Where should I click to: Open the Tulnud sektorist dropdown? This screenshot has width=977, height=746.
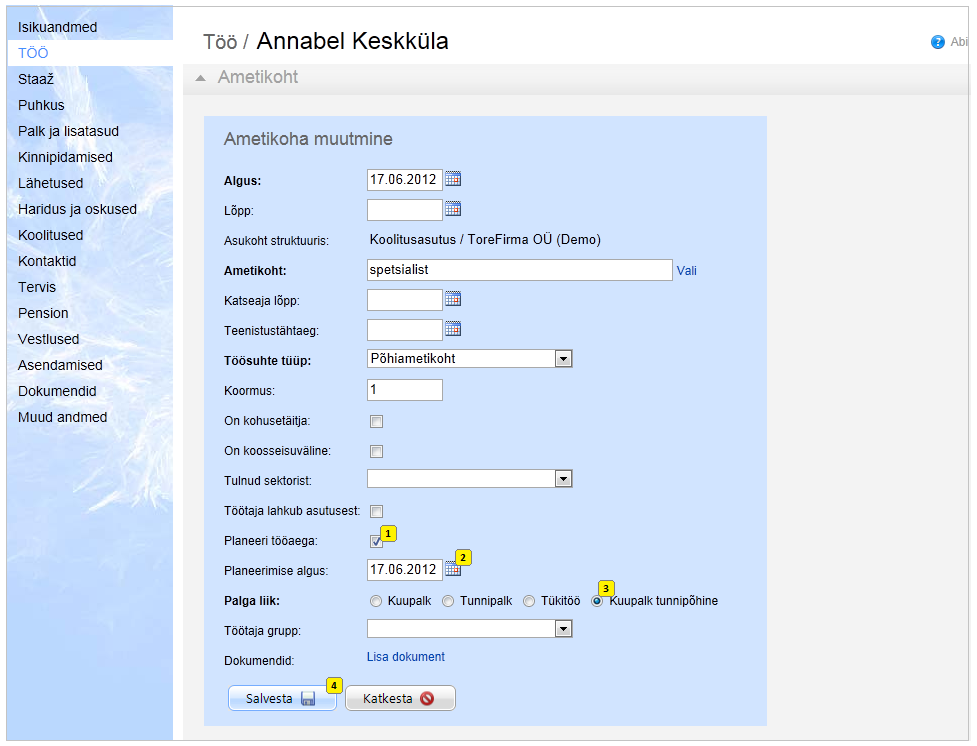click(563, 479)
